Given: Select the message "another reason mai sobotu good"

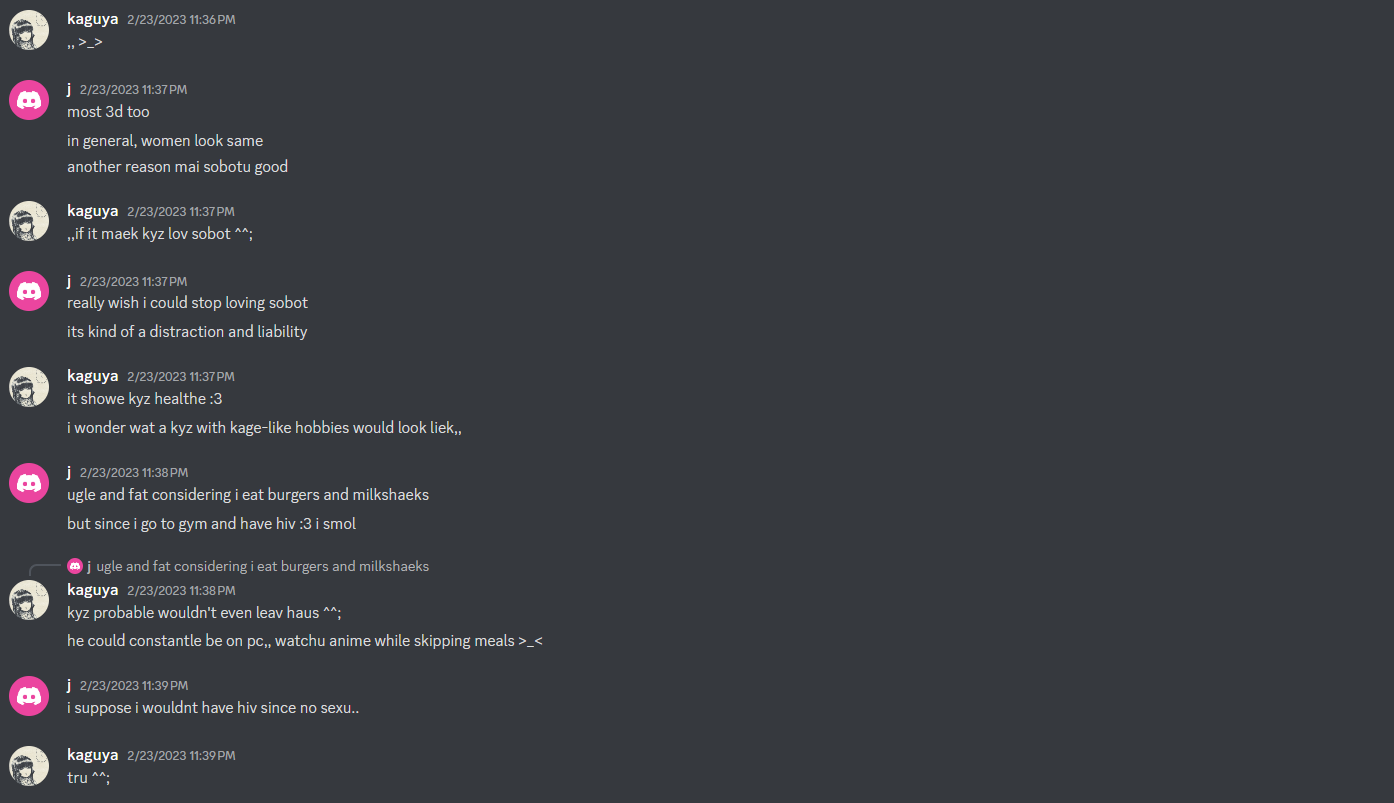Looking at the screenshot, I should click(x=177, y=167).
